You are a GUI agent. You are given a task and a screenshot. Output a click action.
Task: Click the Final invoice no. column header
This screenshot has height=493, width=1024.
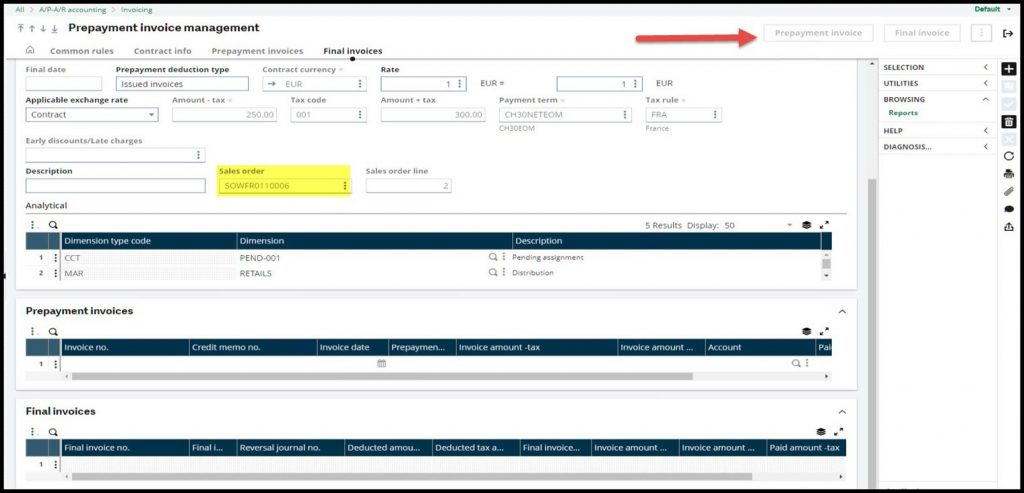click(x=125, y=448)
